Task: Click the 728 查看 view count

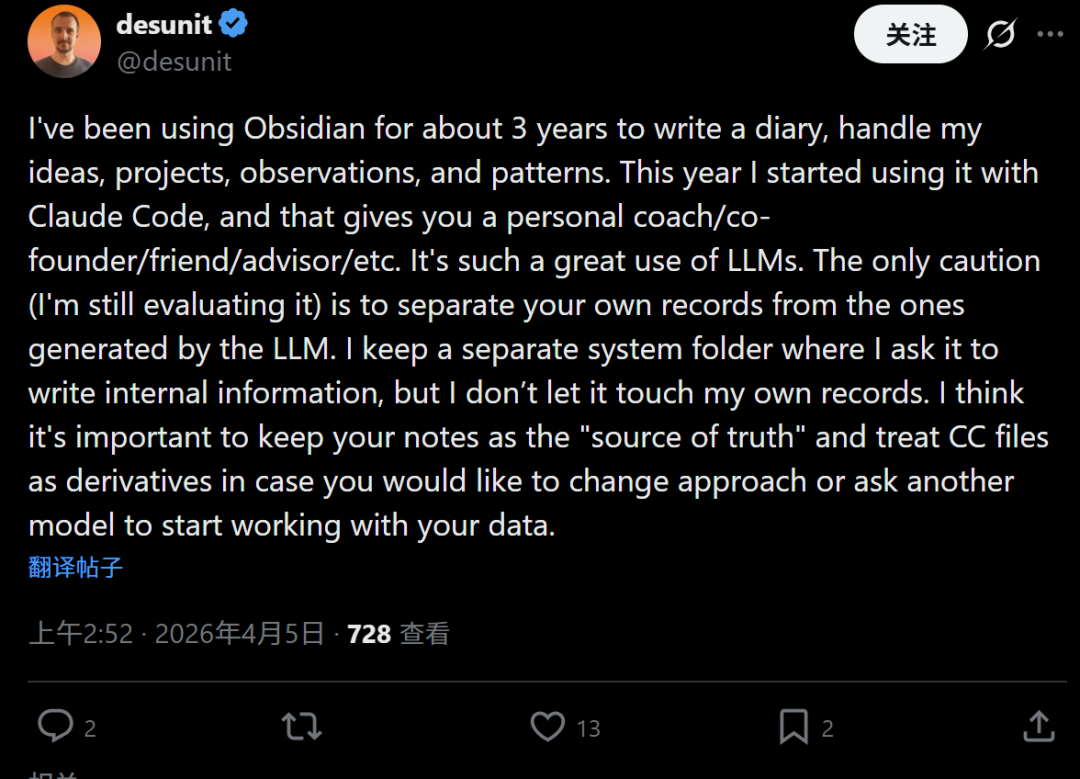Action: 398,633
